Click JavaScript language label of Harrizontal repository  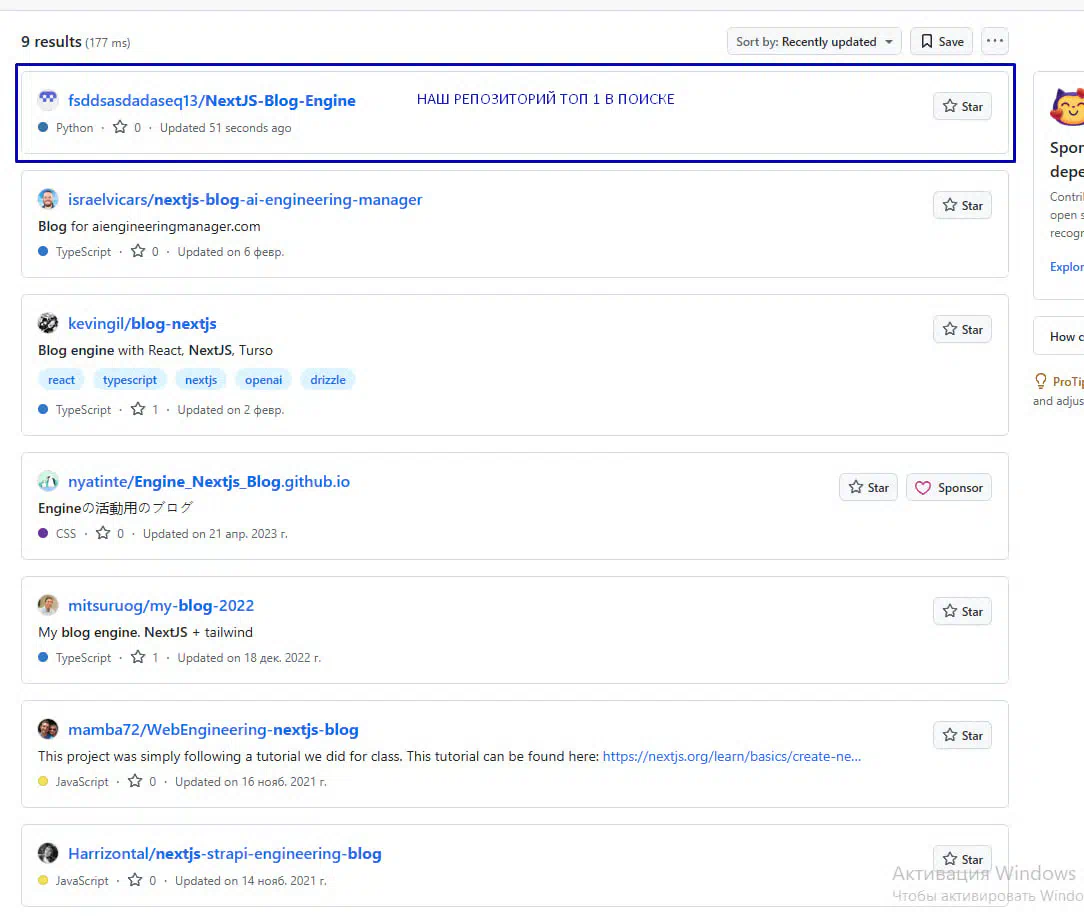[82, 881]
